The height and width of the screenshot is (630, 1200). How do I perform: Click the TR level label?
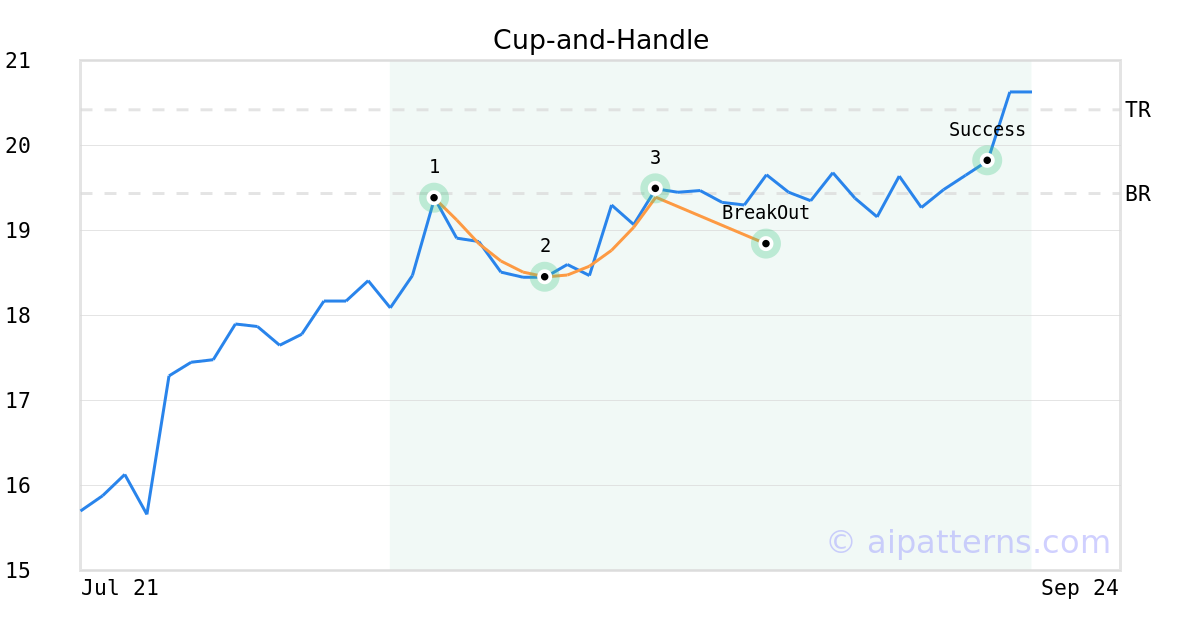pyautogui.click(x=1138, y=110)
